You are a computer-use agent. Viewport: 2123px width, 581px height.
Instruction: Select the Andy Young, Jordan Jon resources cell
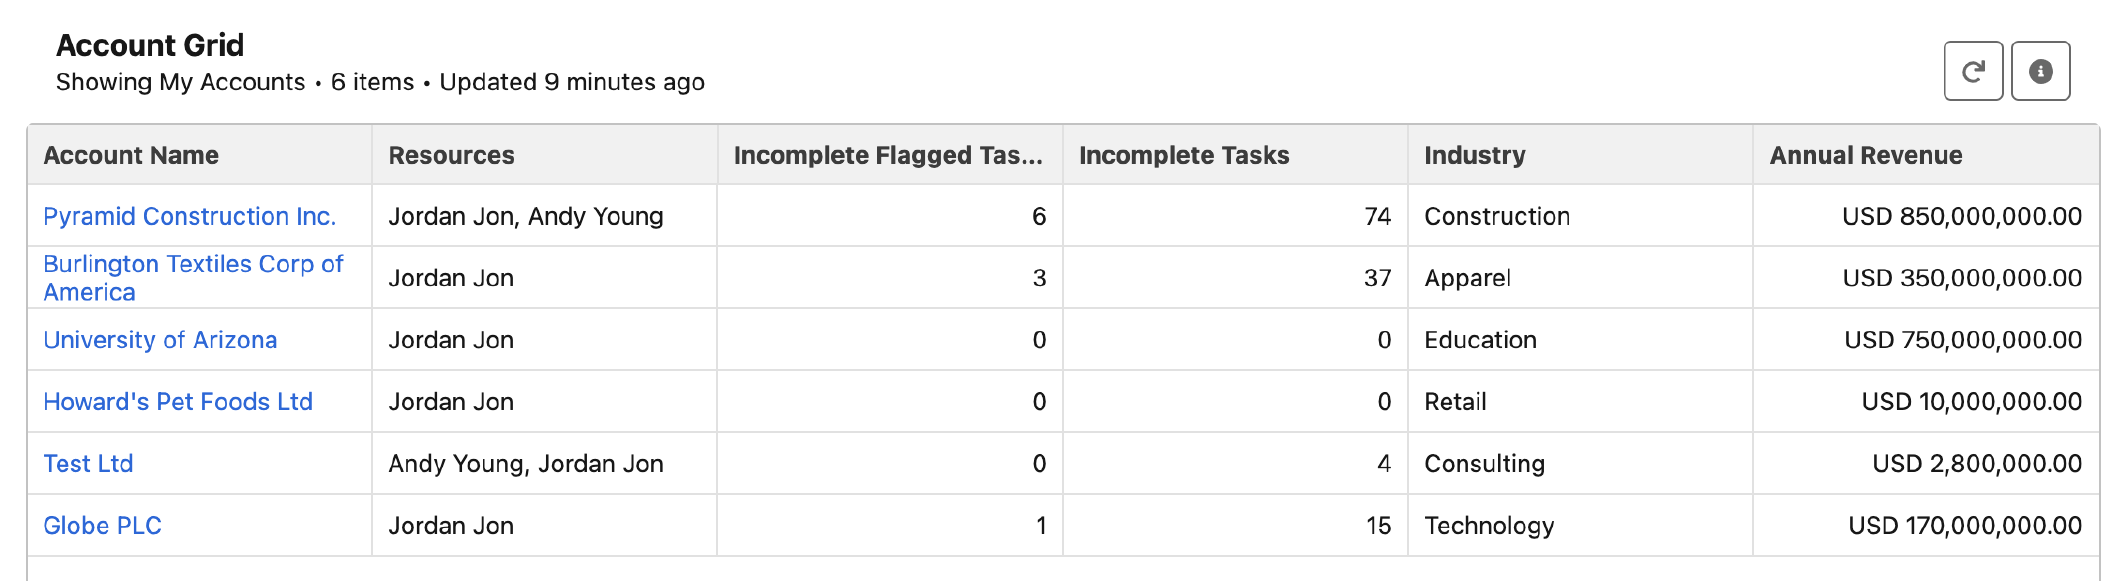(526, 464)
